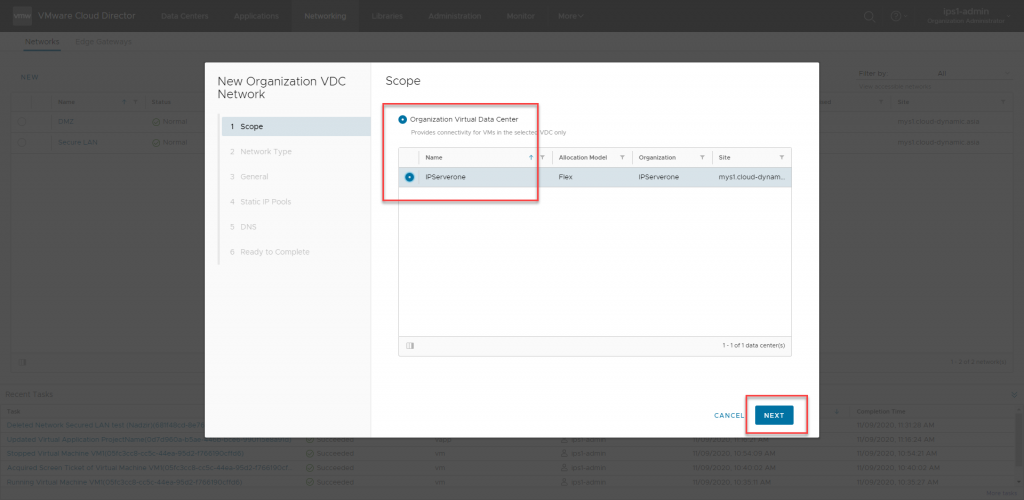Collapse Recent Tasks panel with double chevron
Screen dimensions: 1024x500
tap(1014, 394)
